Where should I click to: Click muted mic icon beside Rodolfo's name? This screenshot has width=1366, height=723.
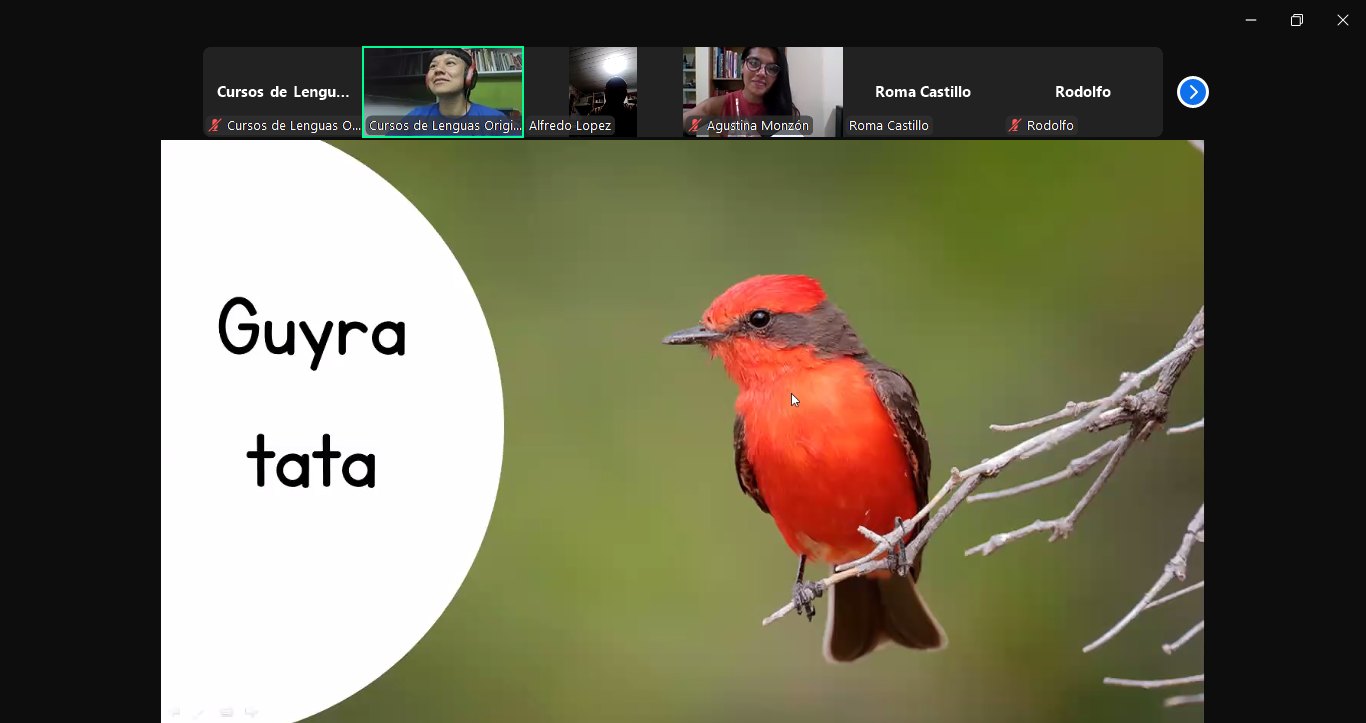tap(1015, 126)
